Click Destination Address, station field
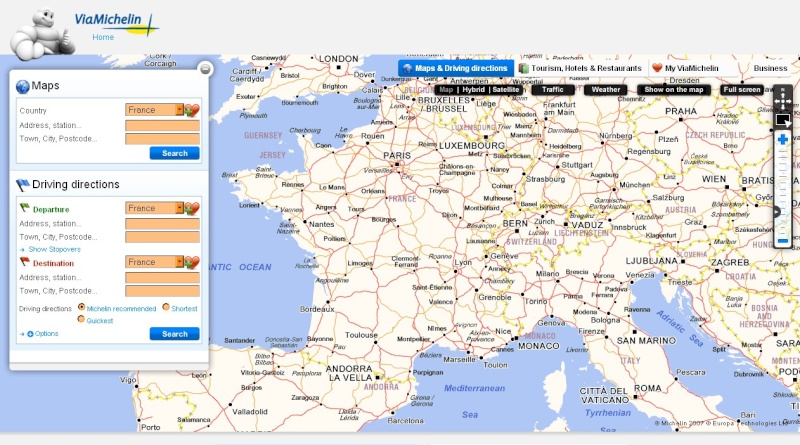This screenshot has height=445, width=800. pos(162,278)
